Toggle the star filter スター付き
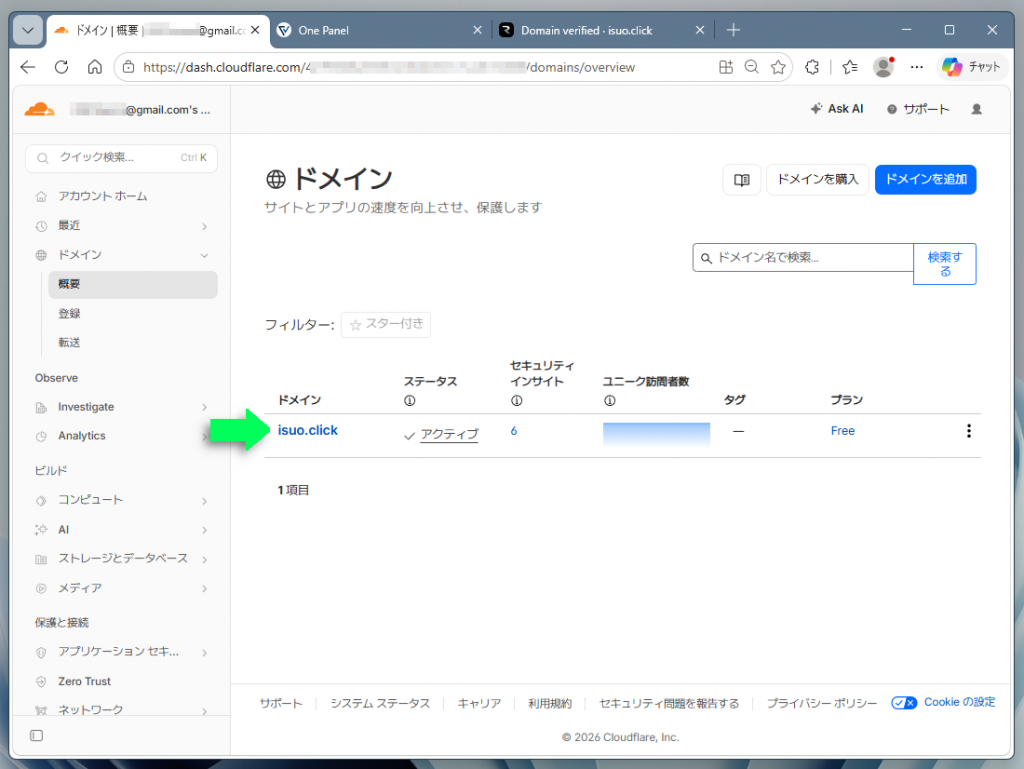The width and height of the screenshot is (1024, 769). (x=386, y=324)
